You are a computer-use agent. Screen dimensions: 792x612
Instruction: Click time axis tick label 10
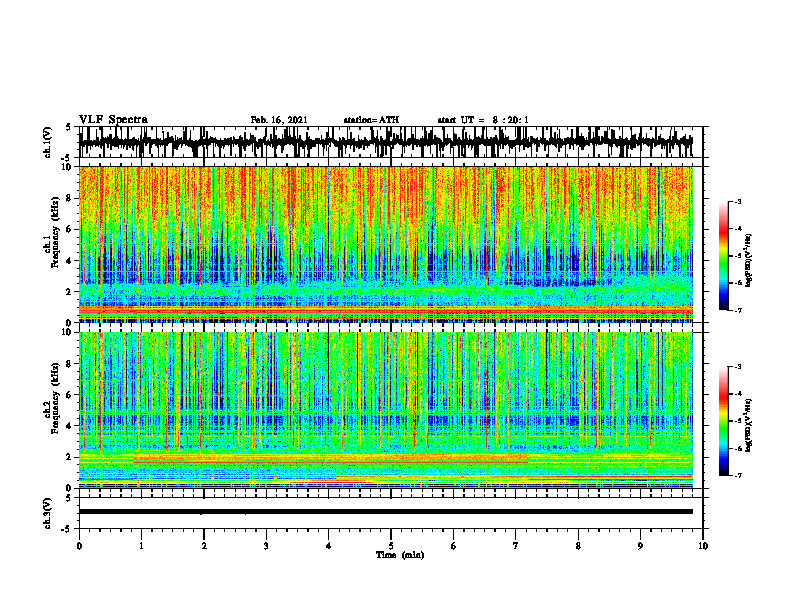click(703, 546)
